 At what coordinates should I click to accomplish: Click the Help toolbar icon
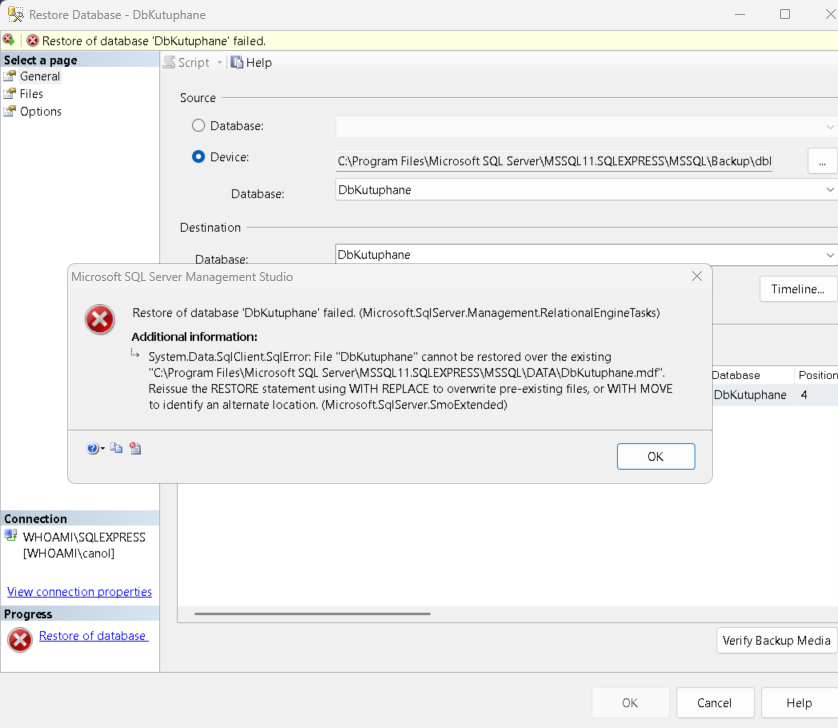pos(237,63)
